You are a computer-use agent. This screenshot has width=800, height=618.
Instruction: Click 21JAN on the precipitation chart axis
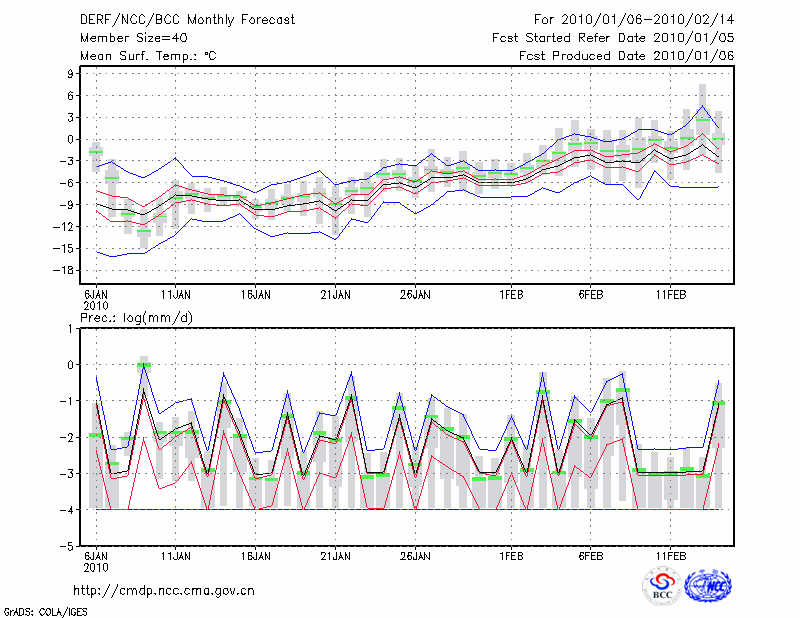pyautogui.click(x=335, y=554)
